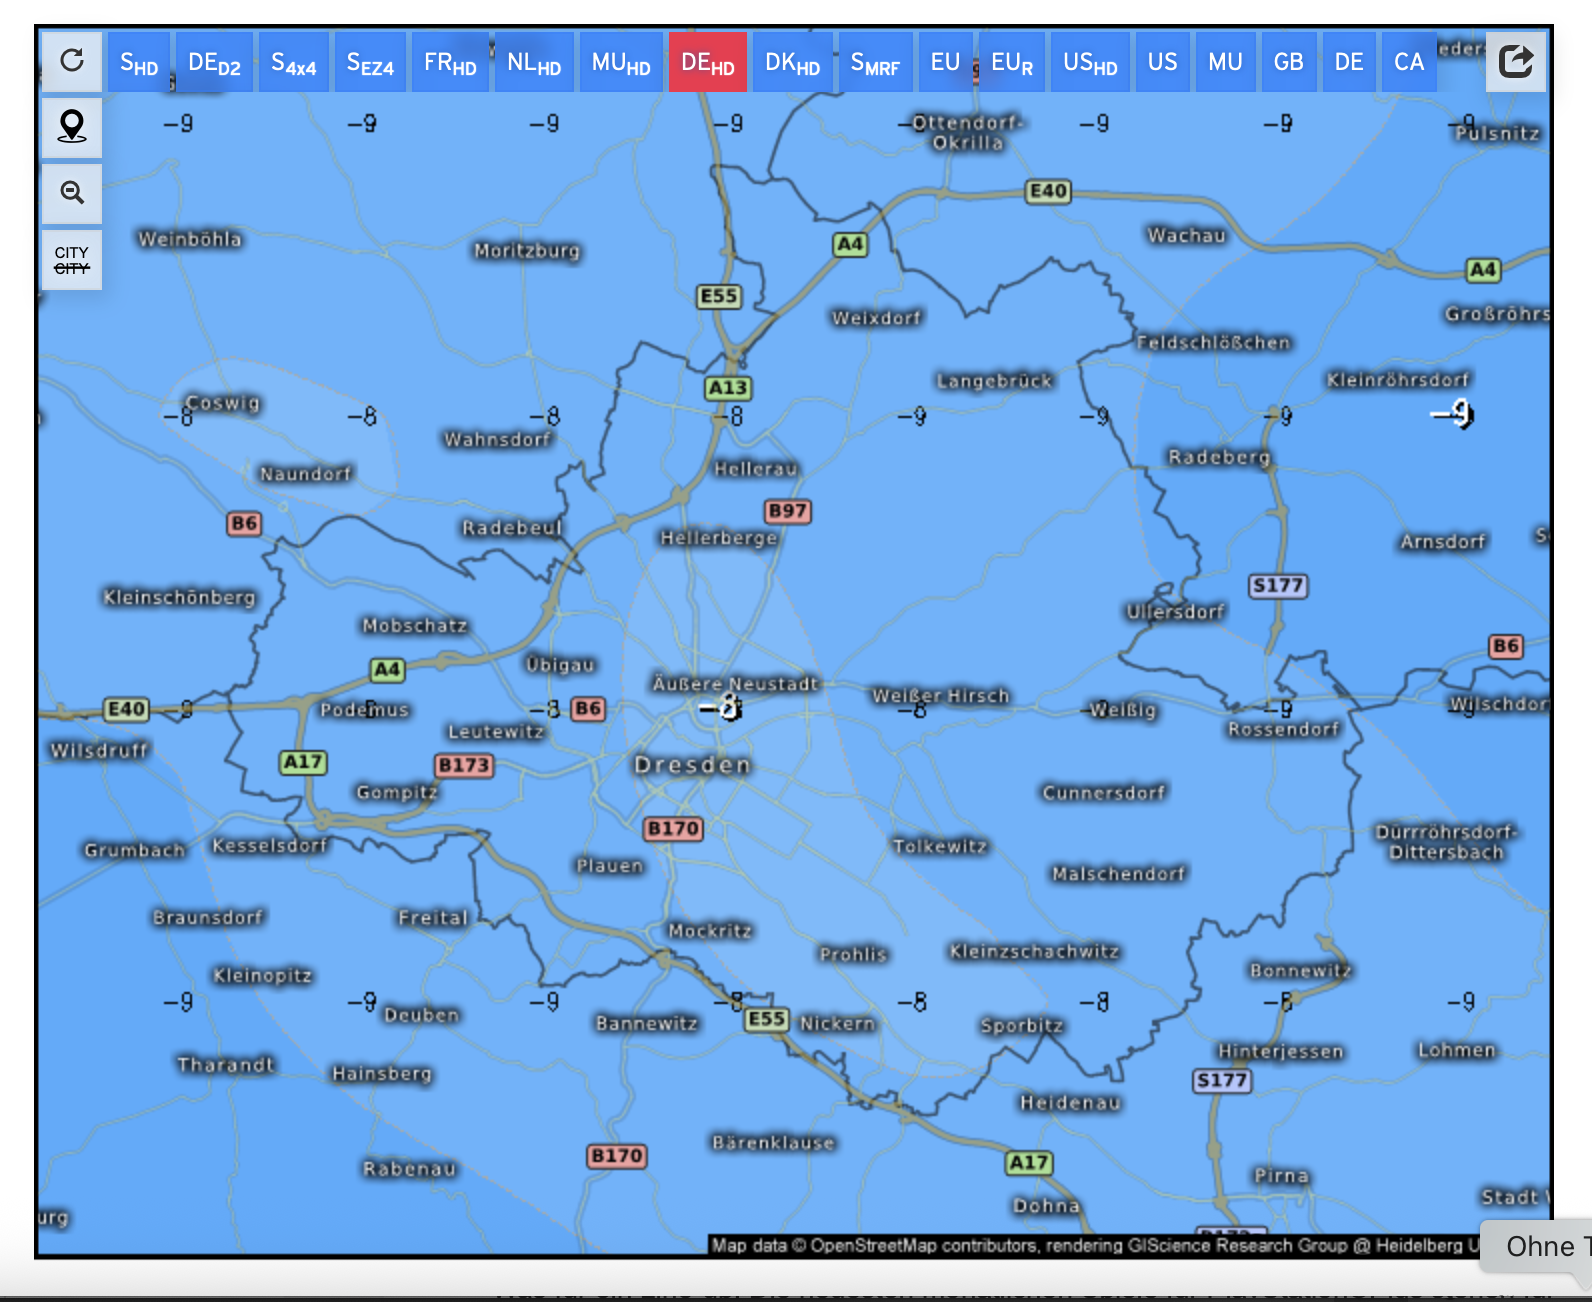This screenshot has width=1592, height=1302.
Task: Select the CA model tab
Action: tap(1408, 63)
